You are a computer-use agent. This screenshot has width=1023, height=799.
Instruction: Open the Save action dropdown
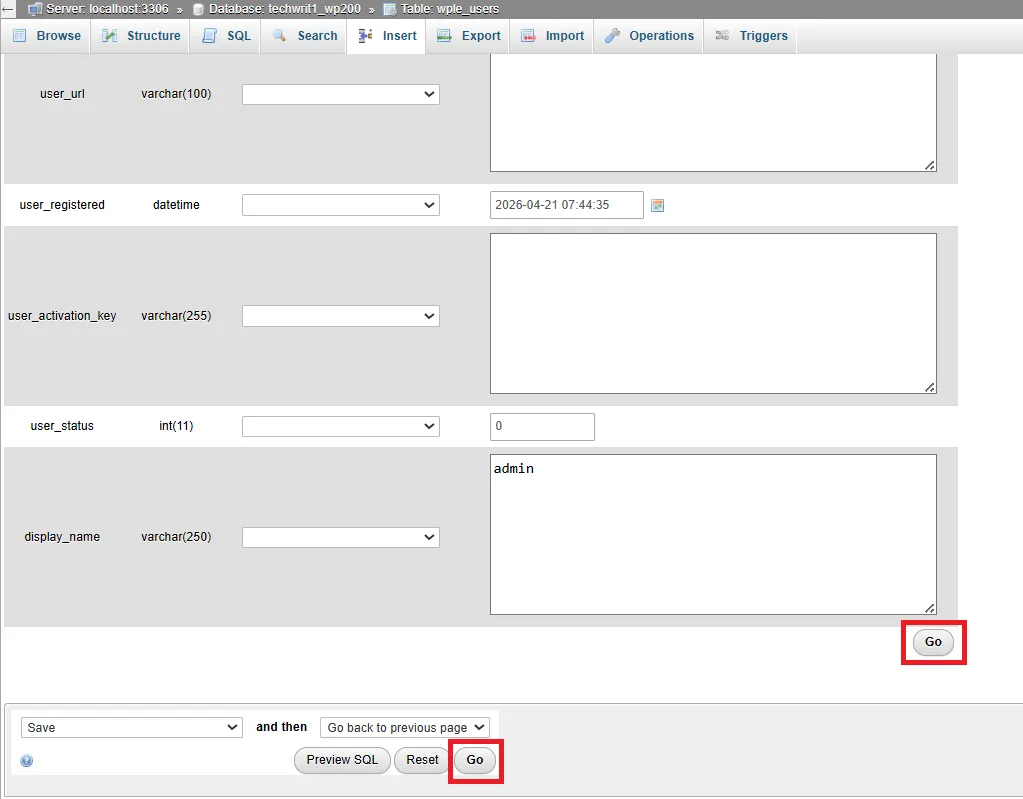pos(130,727)
